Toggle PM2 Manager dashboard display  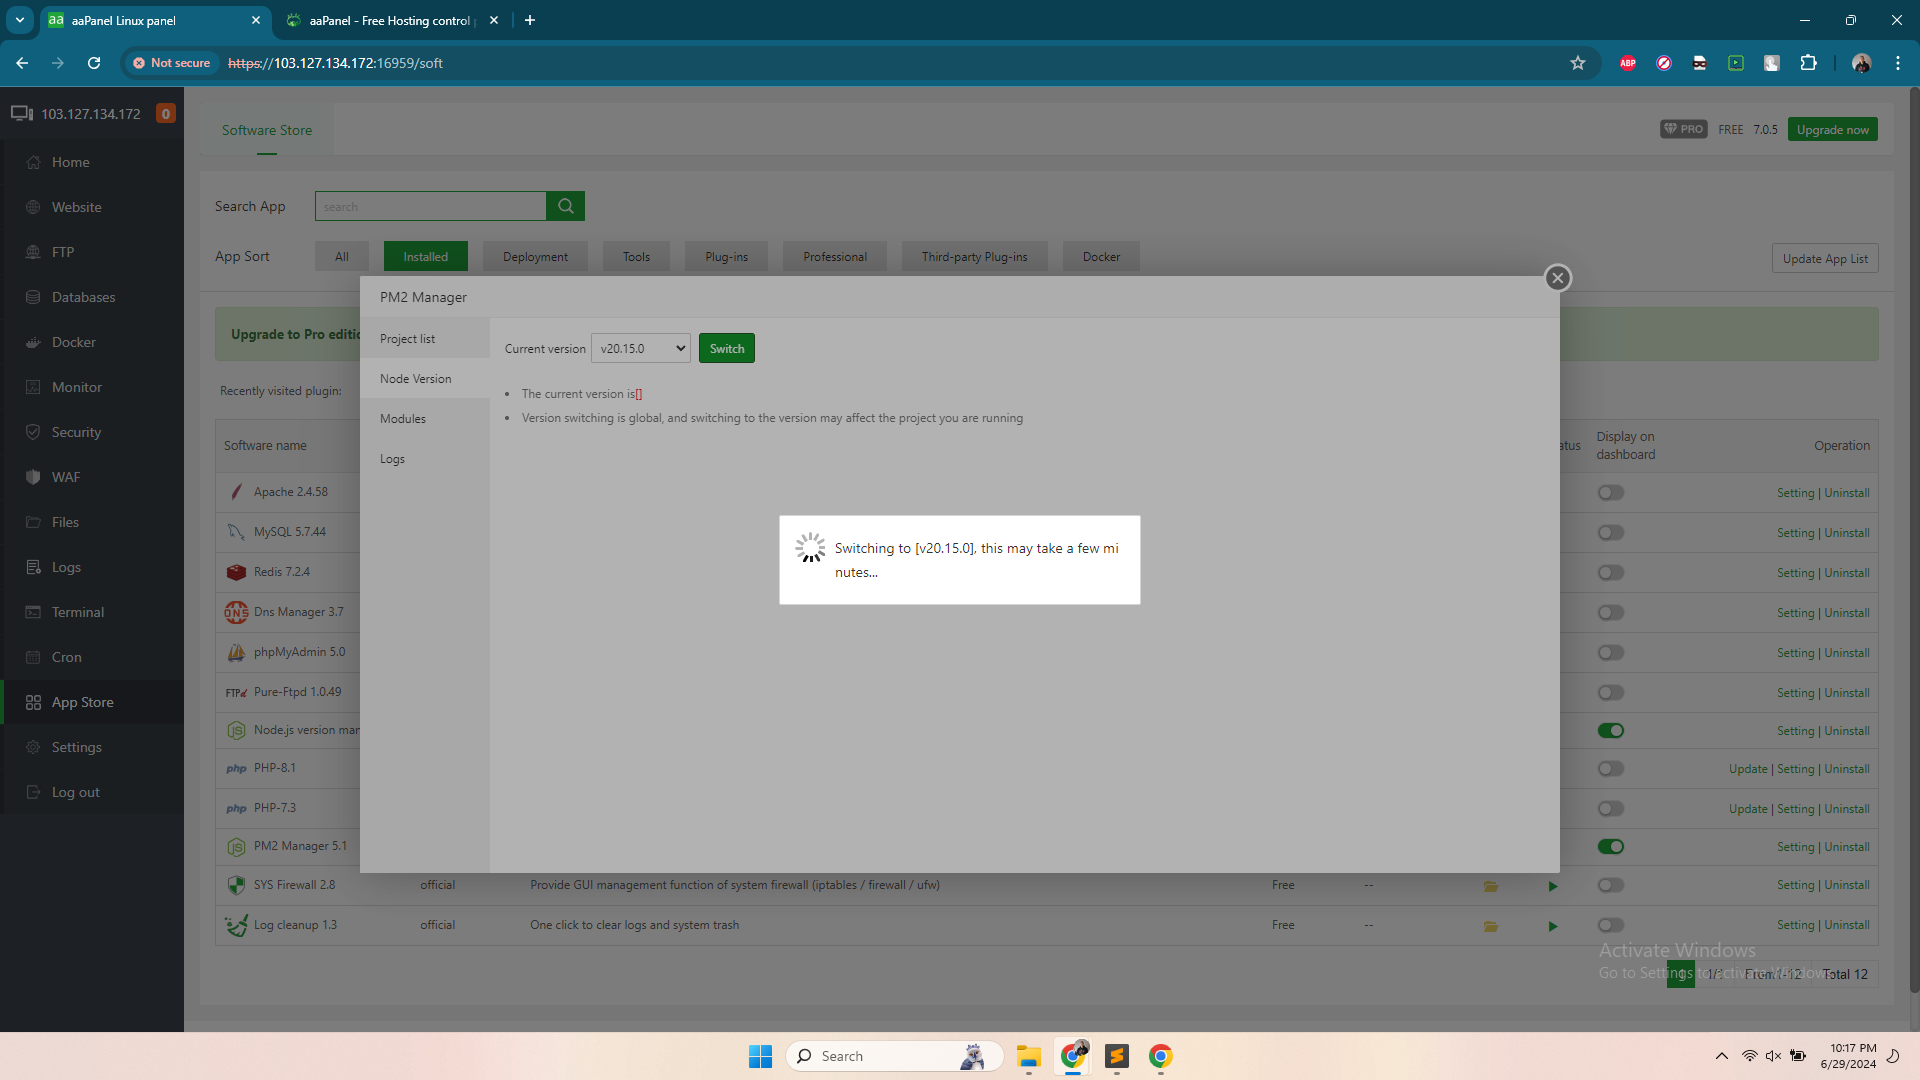coord(1611,846)
